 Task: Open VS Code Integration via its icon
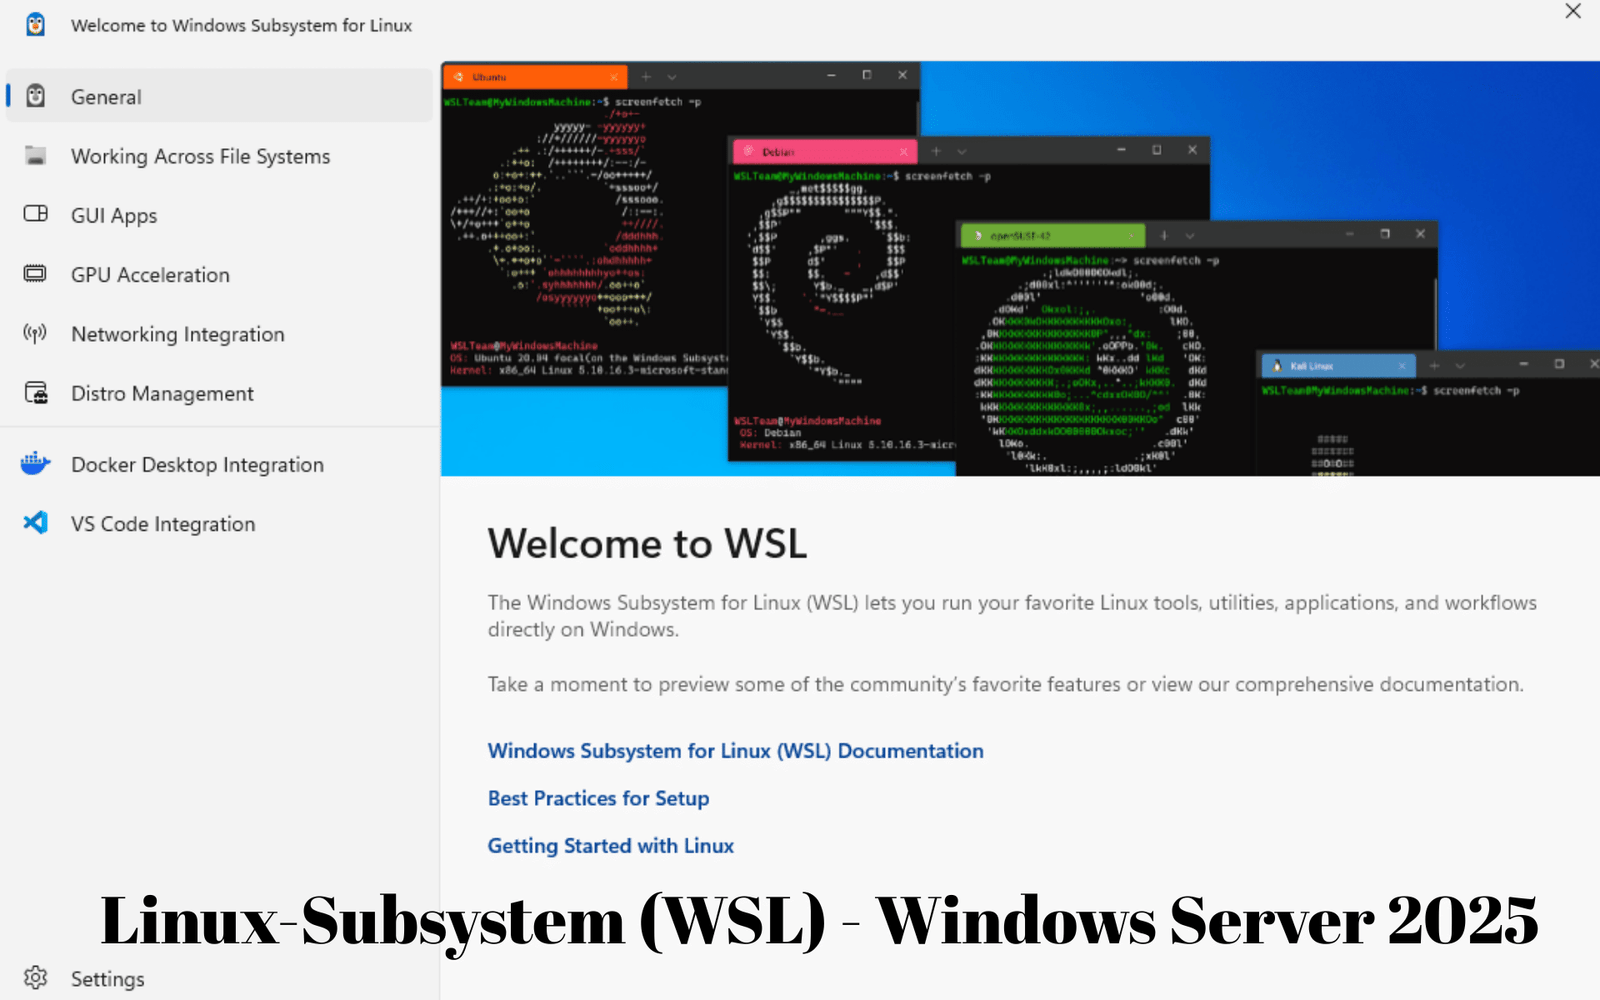pyautogui.click(x=35, y=522)
